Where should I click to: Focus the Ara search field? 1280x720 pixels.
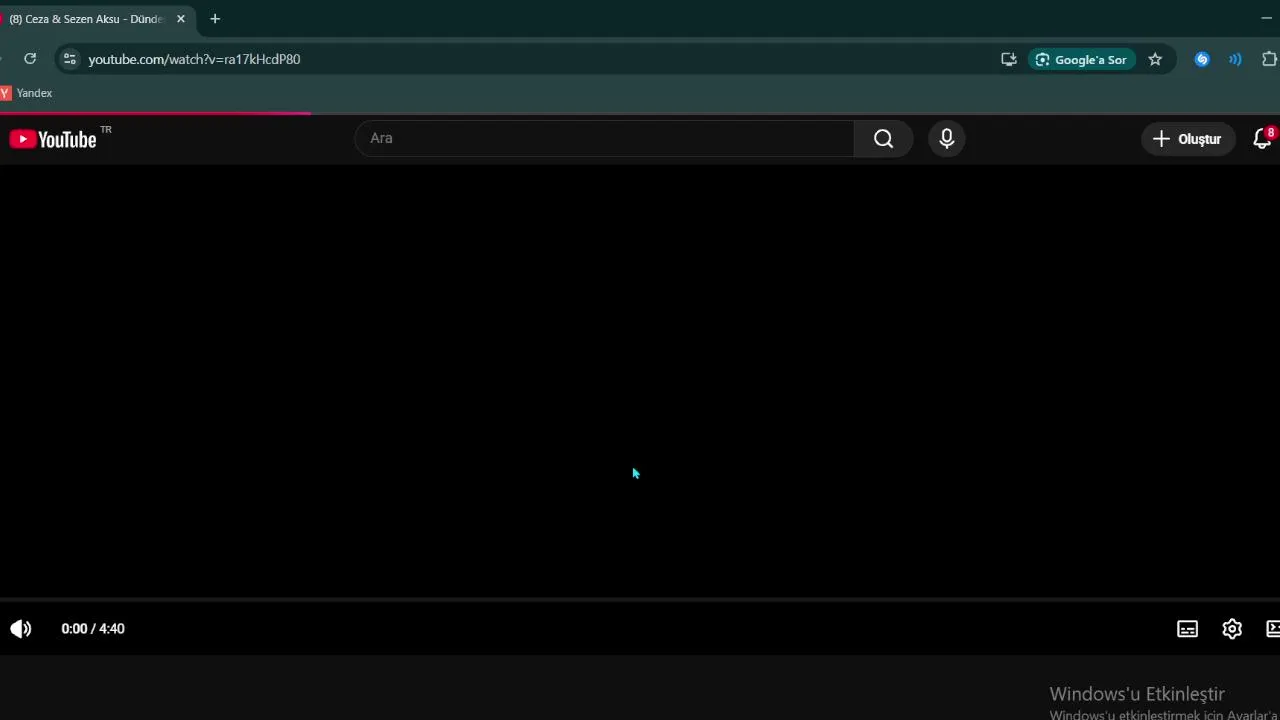coord(604,139)
